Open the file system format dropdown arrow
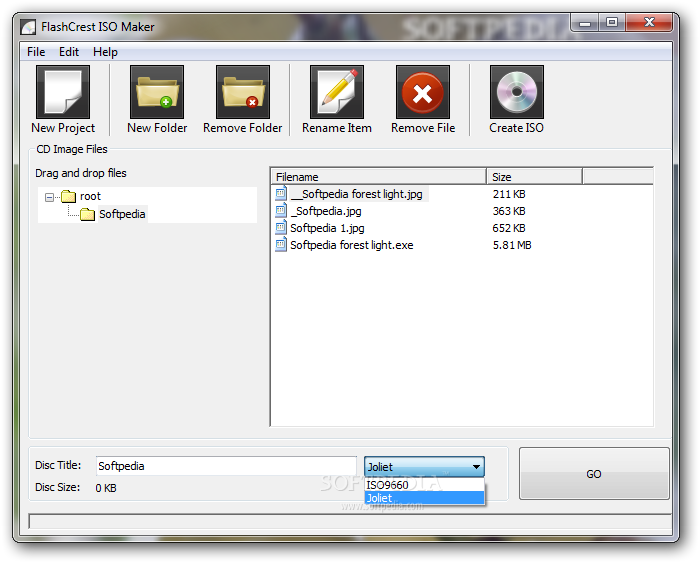Image resolution: width=700 pixels, height=563 pixels. 476,467
